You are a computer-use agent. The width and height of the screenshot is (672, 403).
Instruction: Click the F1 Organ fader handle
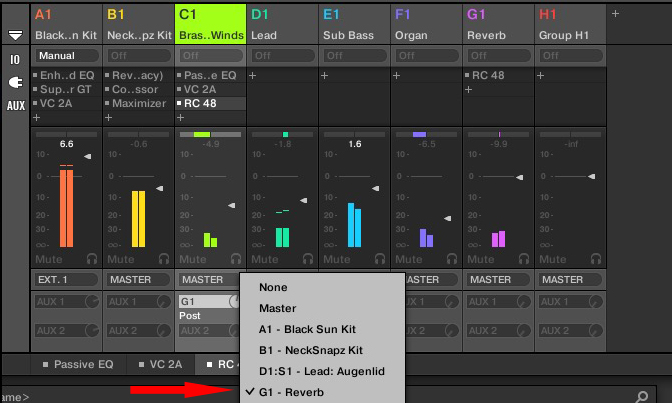447,219
